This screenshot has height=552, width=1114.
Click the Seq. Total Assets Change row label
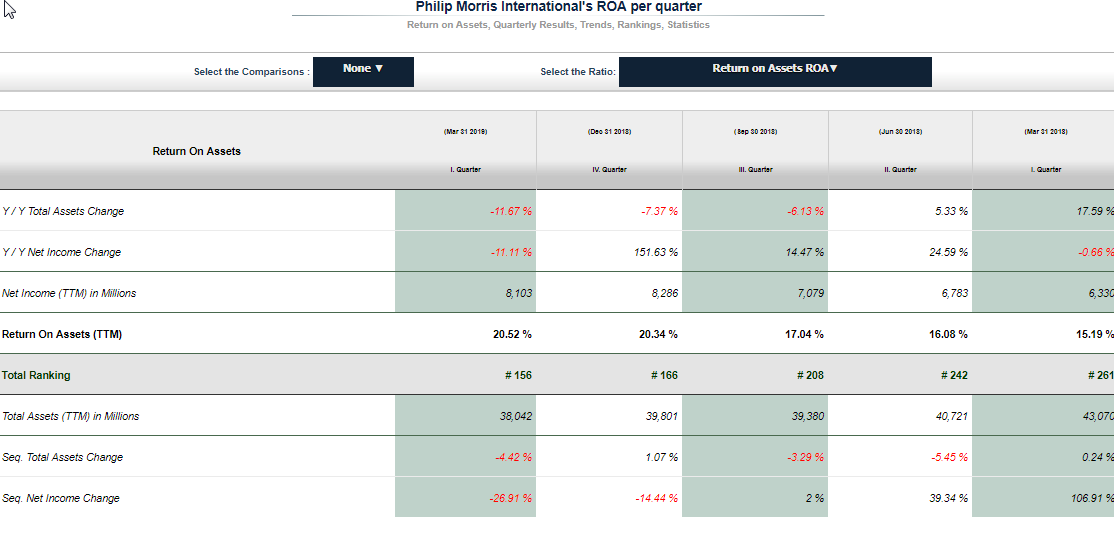[63, 458]
